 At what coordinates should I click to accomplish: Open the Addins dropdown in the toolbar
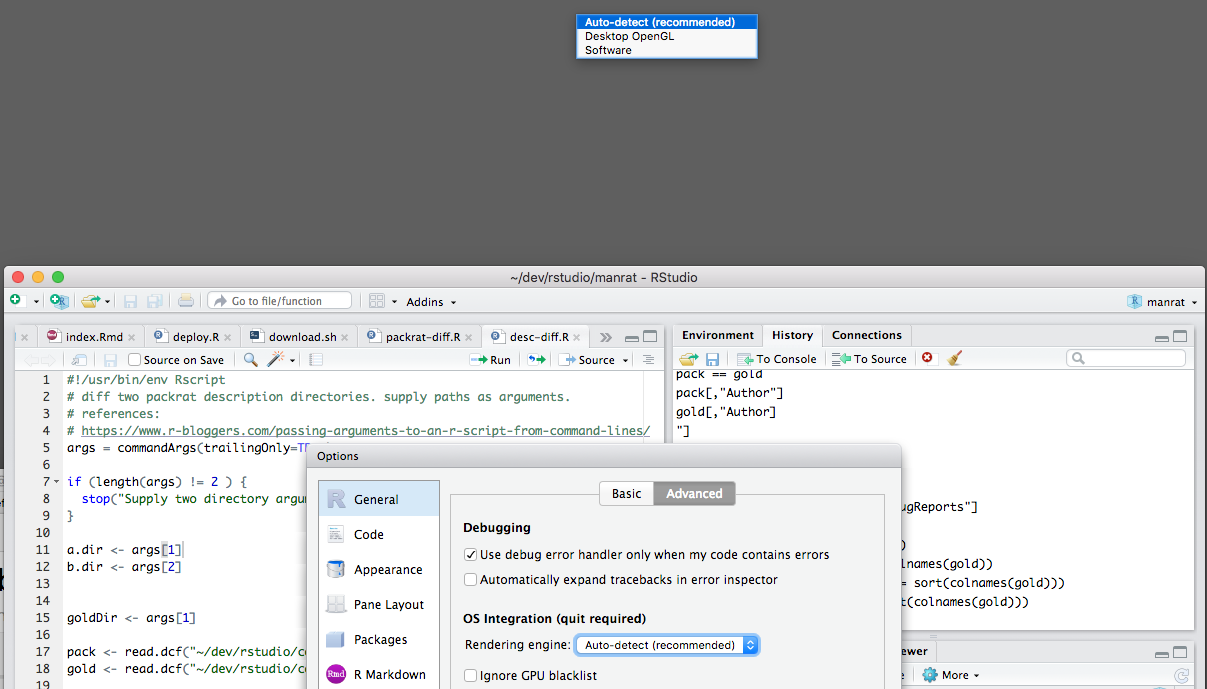pyautogui.click(x=430, y=301)
